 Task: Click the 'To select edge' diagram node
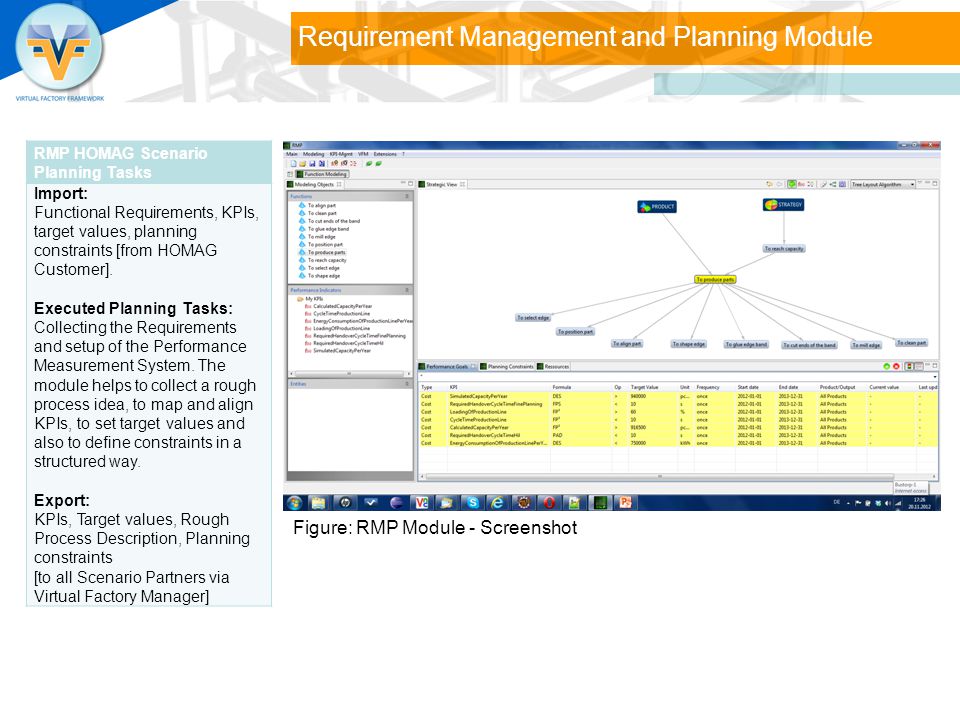pos(533,318)
